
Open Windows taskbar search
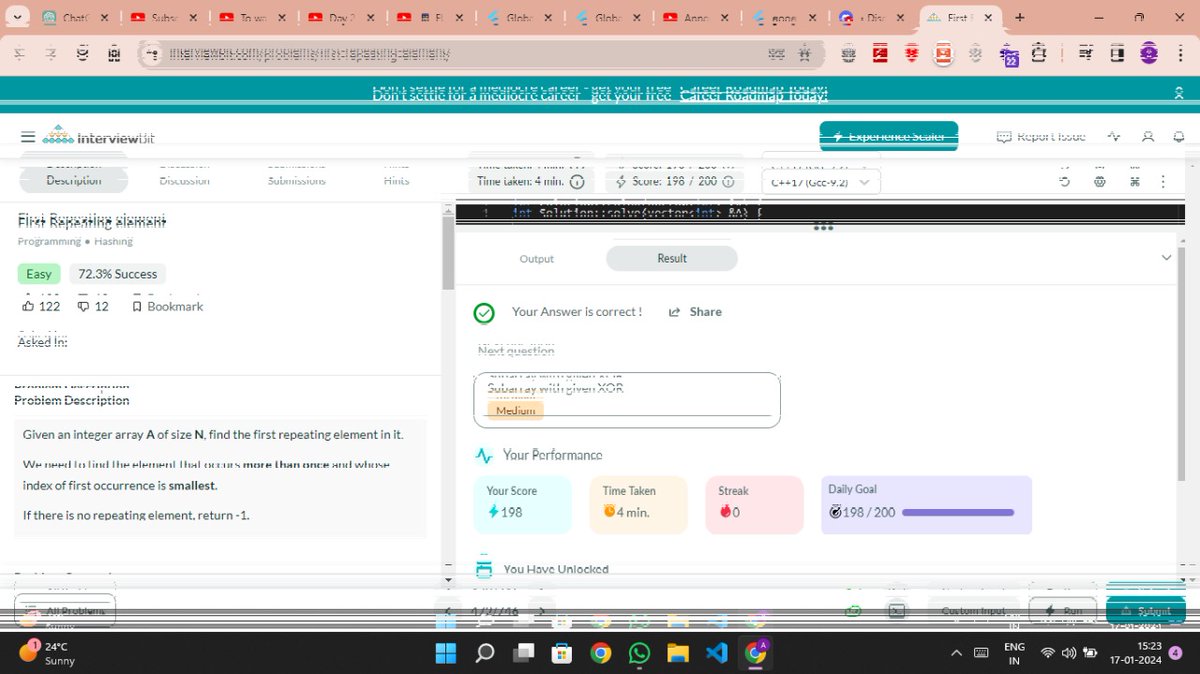[484, 653]
